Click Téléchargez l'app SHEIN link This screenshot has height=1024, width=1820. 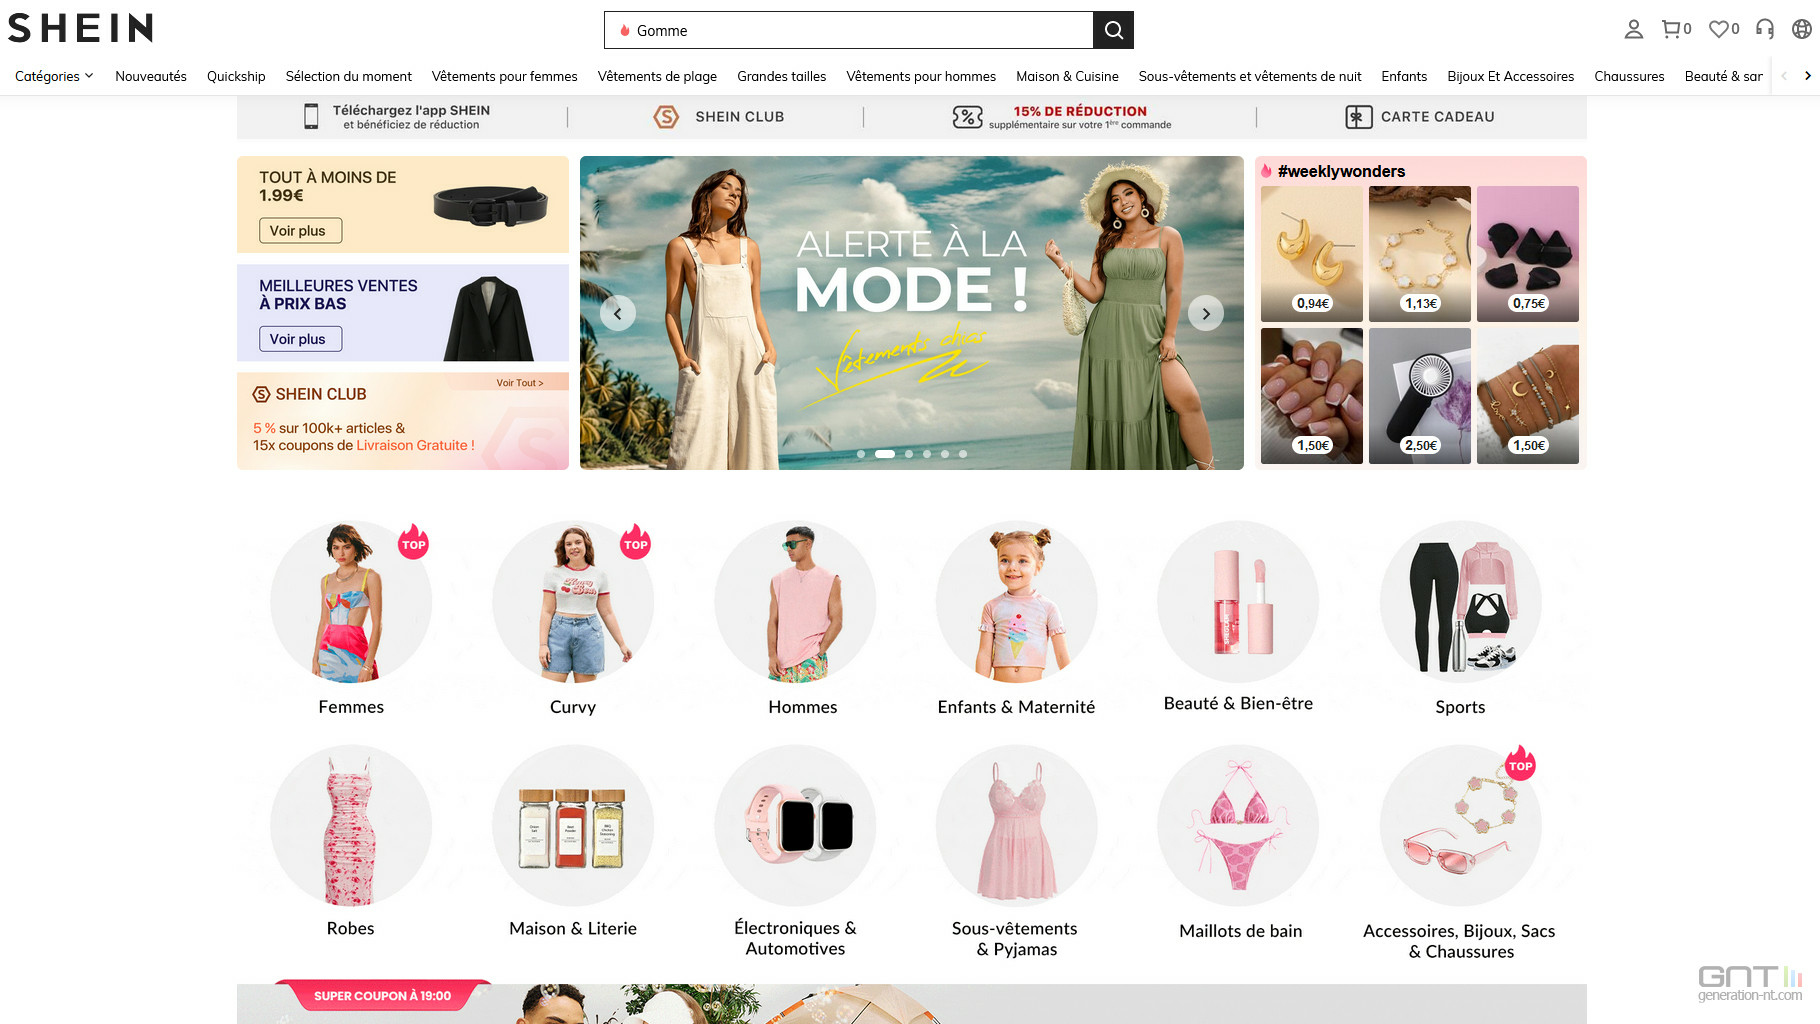411,117
